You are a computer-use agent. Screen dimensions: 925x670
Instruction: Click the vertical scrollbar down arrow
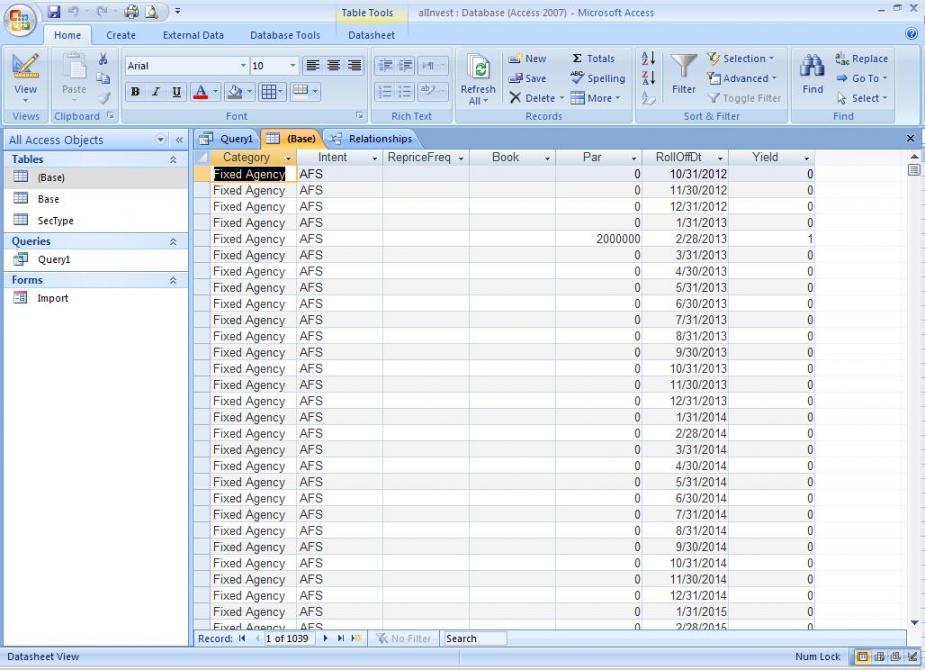point(914,623)
